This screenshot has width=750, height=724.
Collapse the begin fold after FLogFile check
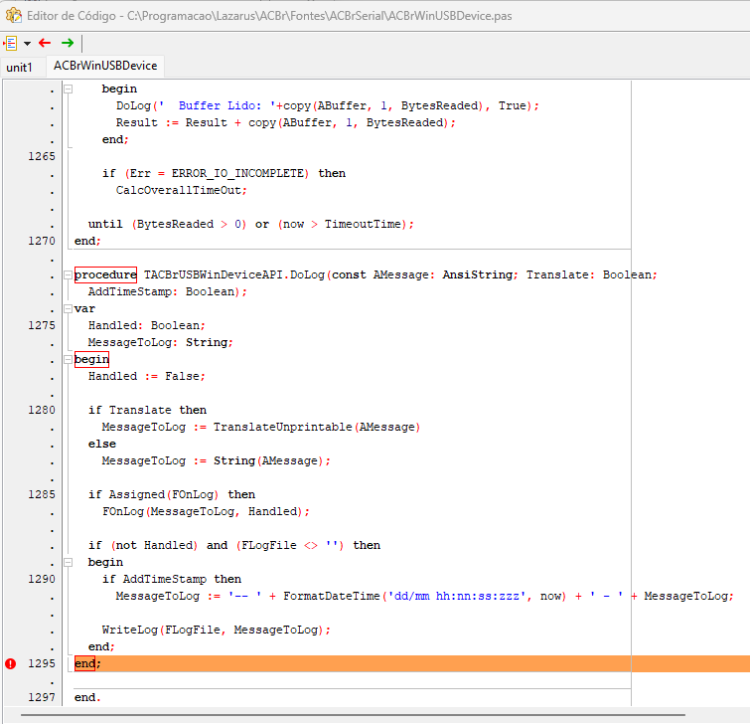click(68, 562)
